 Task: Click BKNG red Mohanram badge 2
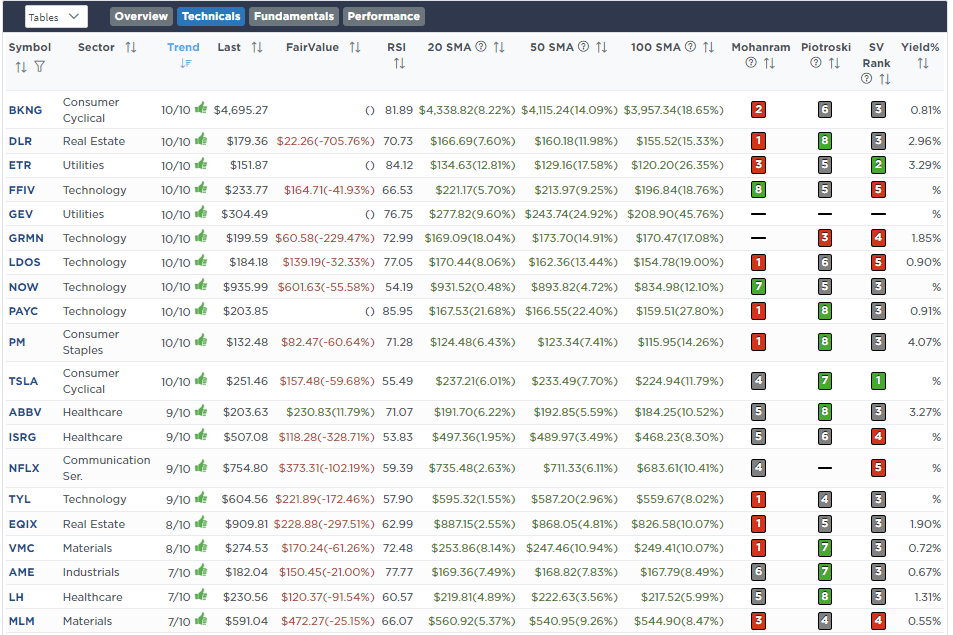[758, 109]
